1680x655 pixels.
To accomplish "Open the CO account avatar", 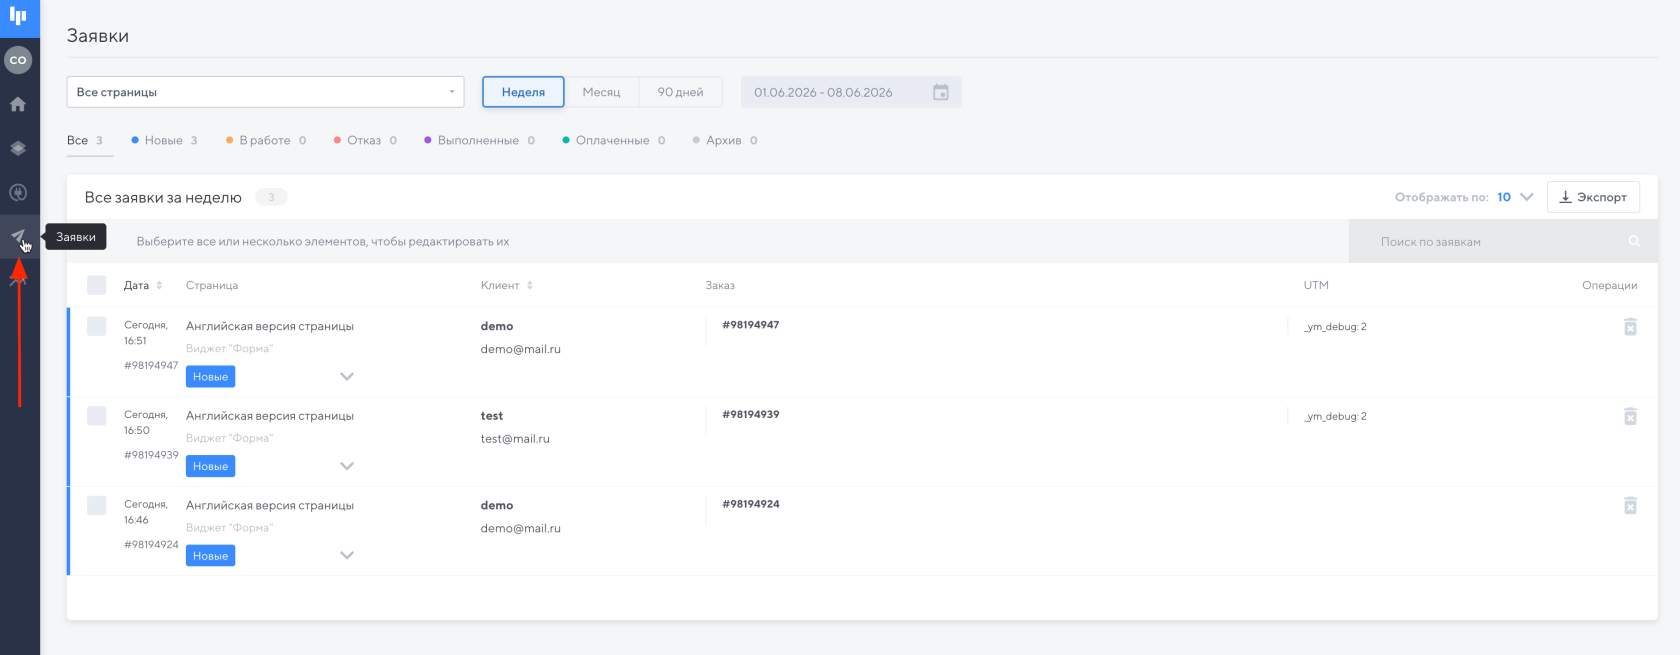I will coord(18,60).
